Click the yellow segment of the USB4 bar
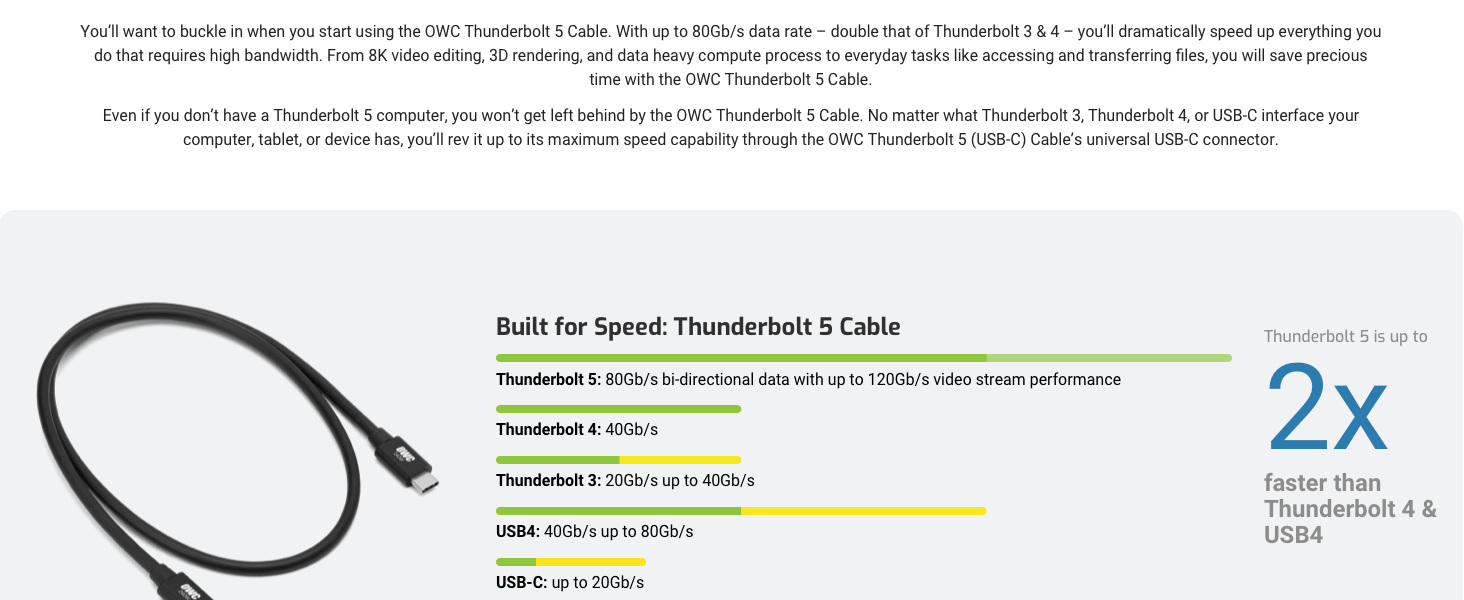Screen dimensions: 1464x600 tap(863, 511)
